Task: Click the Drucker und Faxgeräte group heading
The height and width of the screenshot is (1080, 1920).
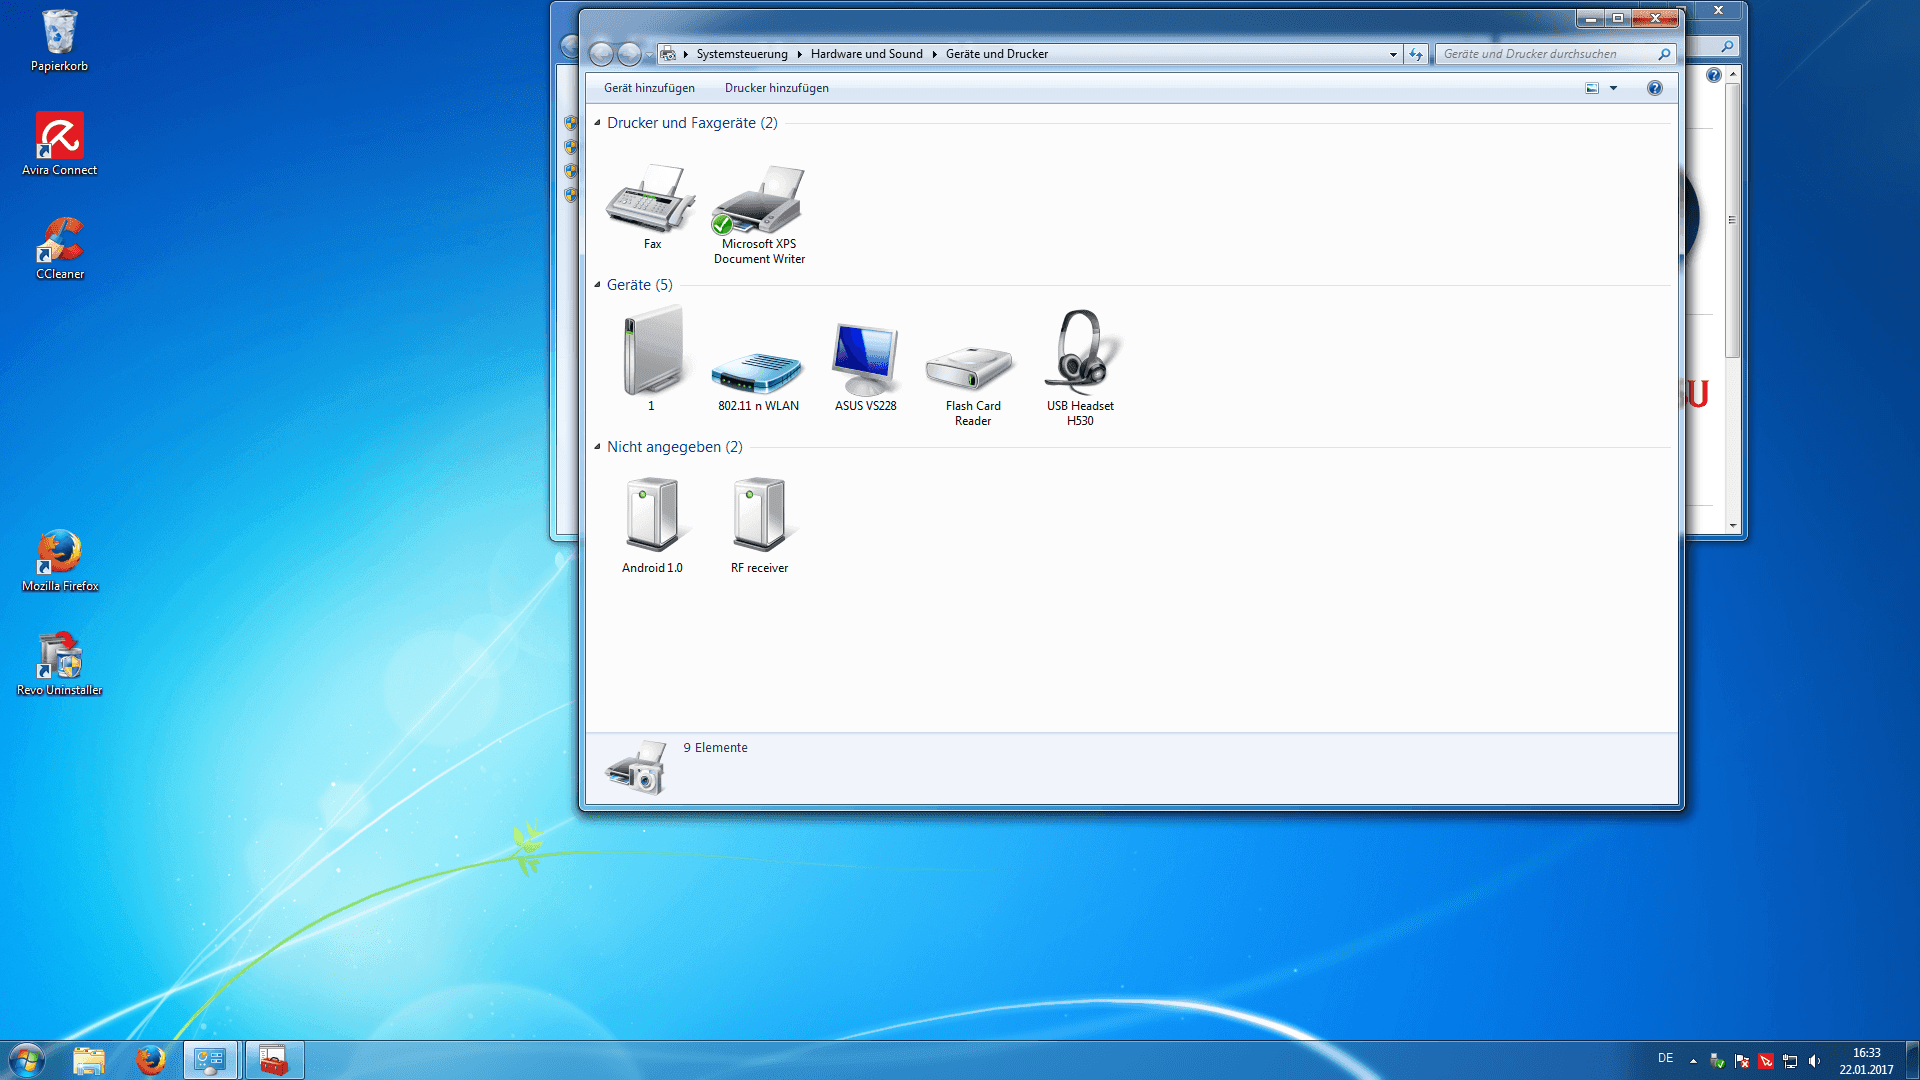Action: coord(692,123)
